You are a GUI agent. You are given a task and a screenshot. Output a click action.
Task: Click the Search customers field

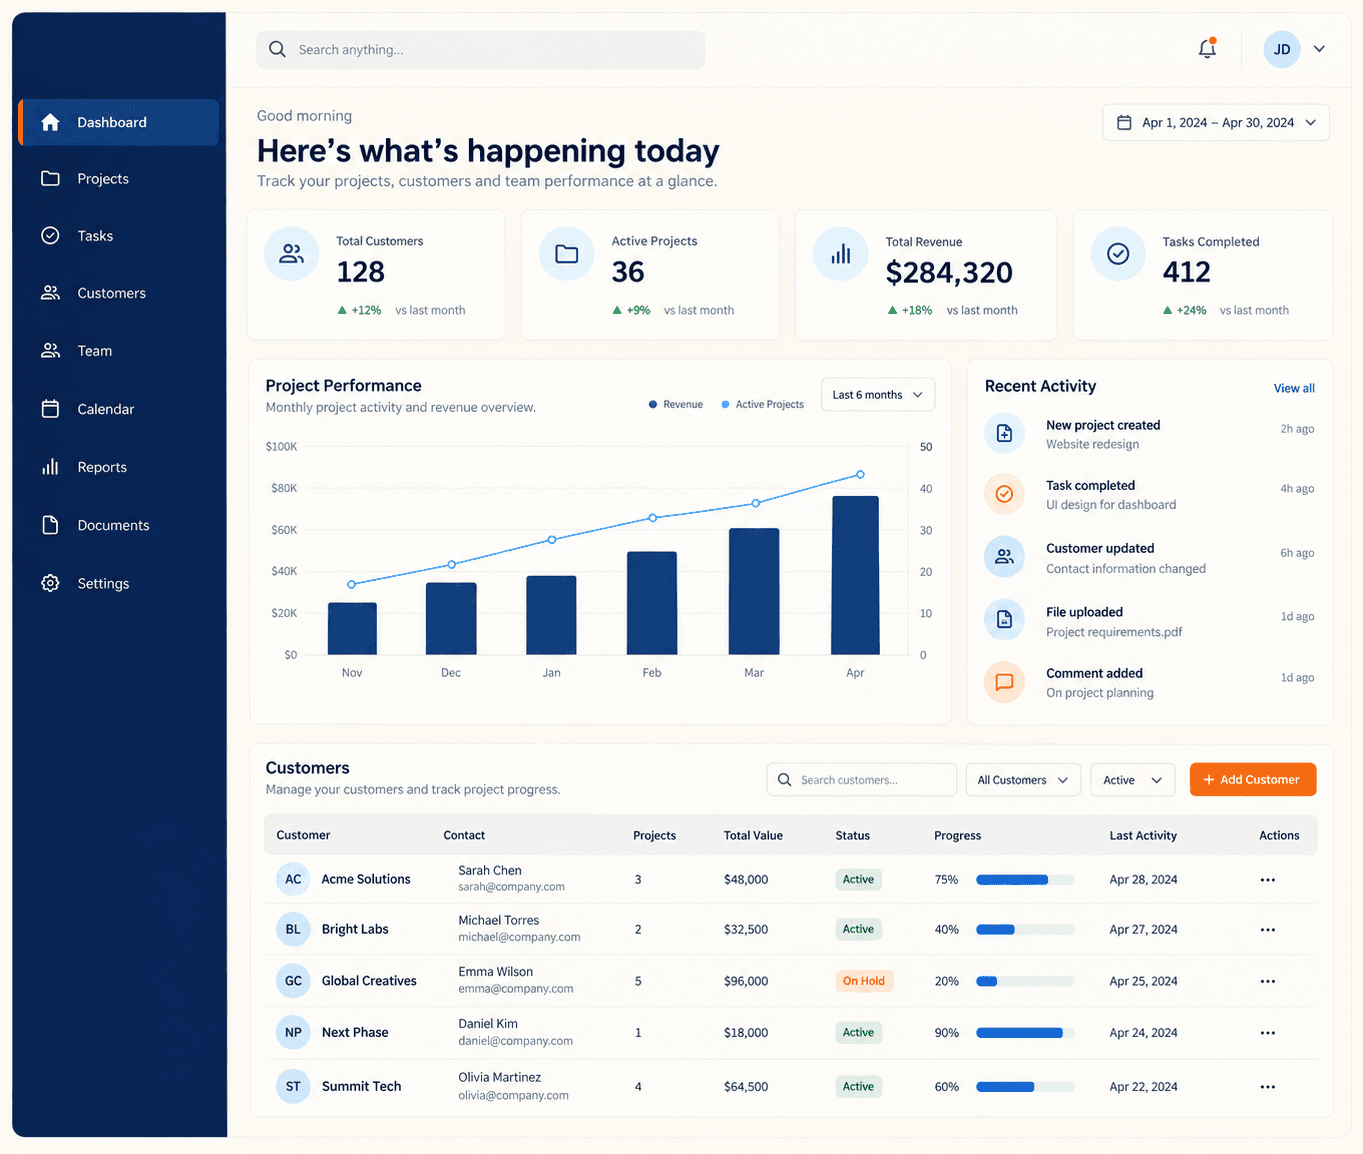pos(862,780)
